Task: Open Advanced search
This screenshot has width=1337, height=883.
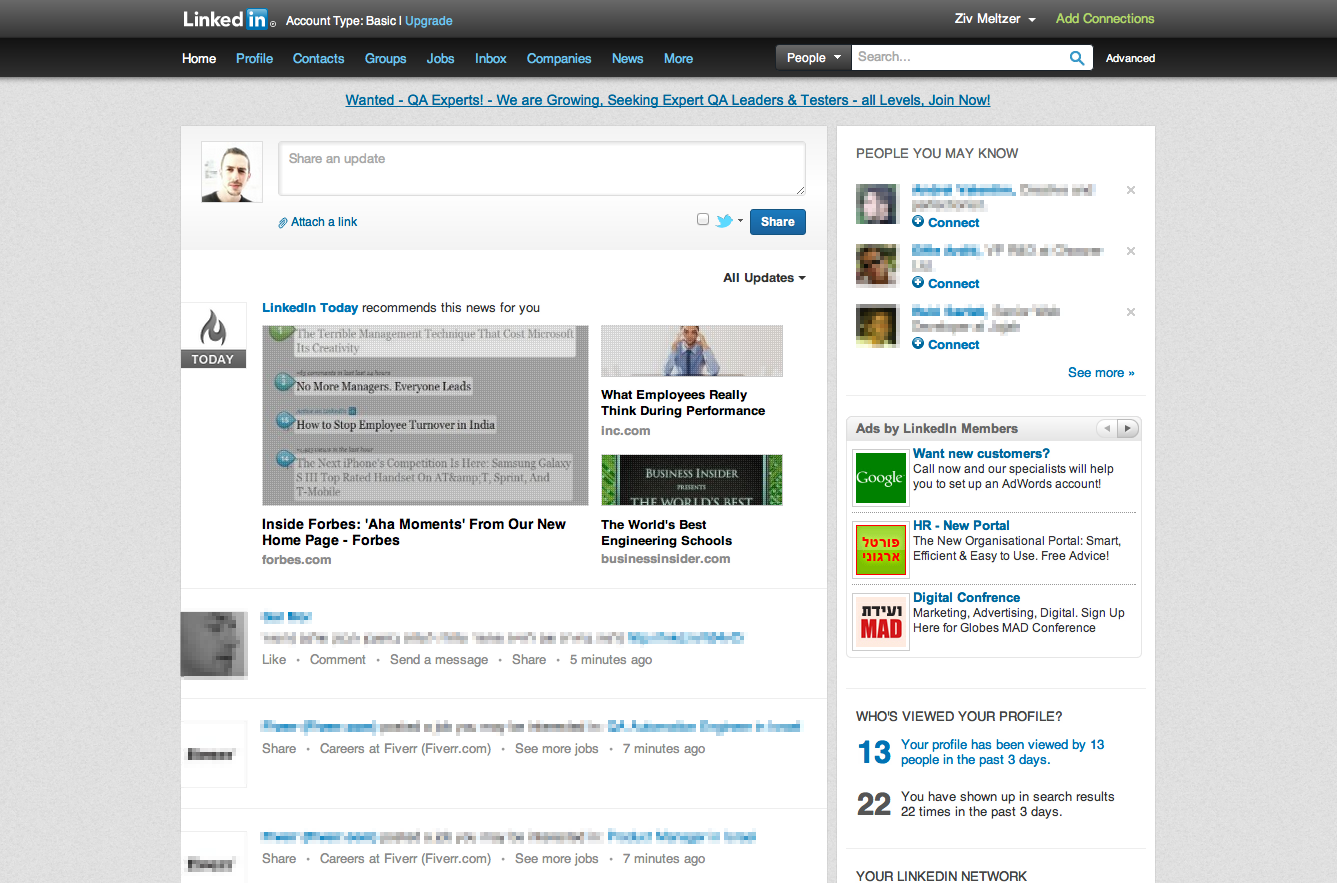Action: pyautogui.click(x=1130, y=58)
